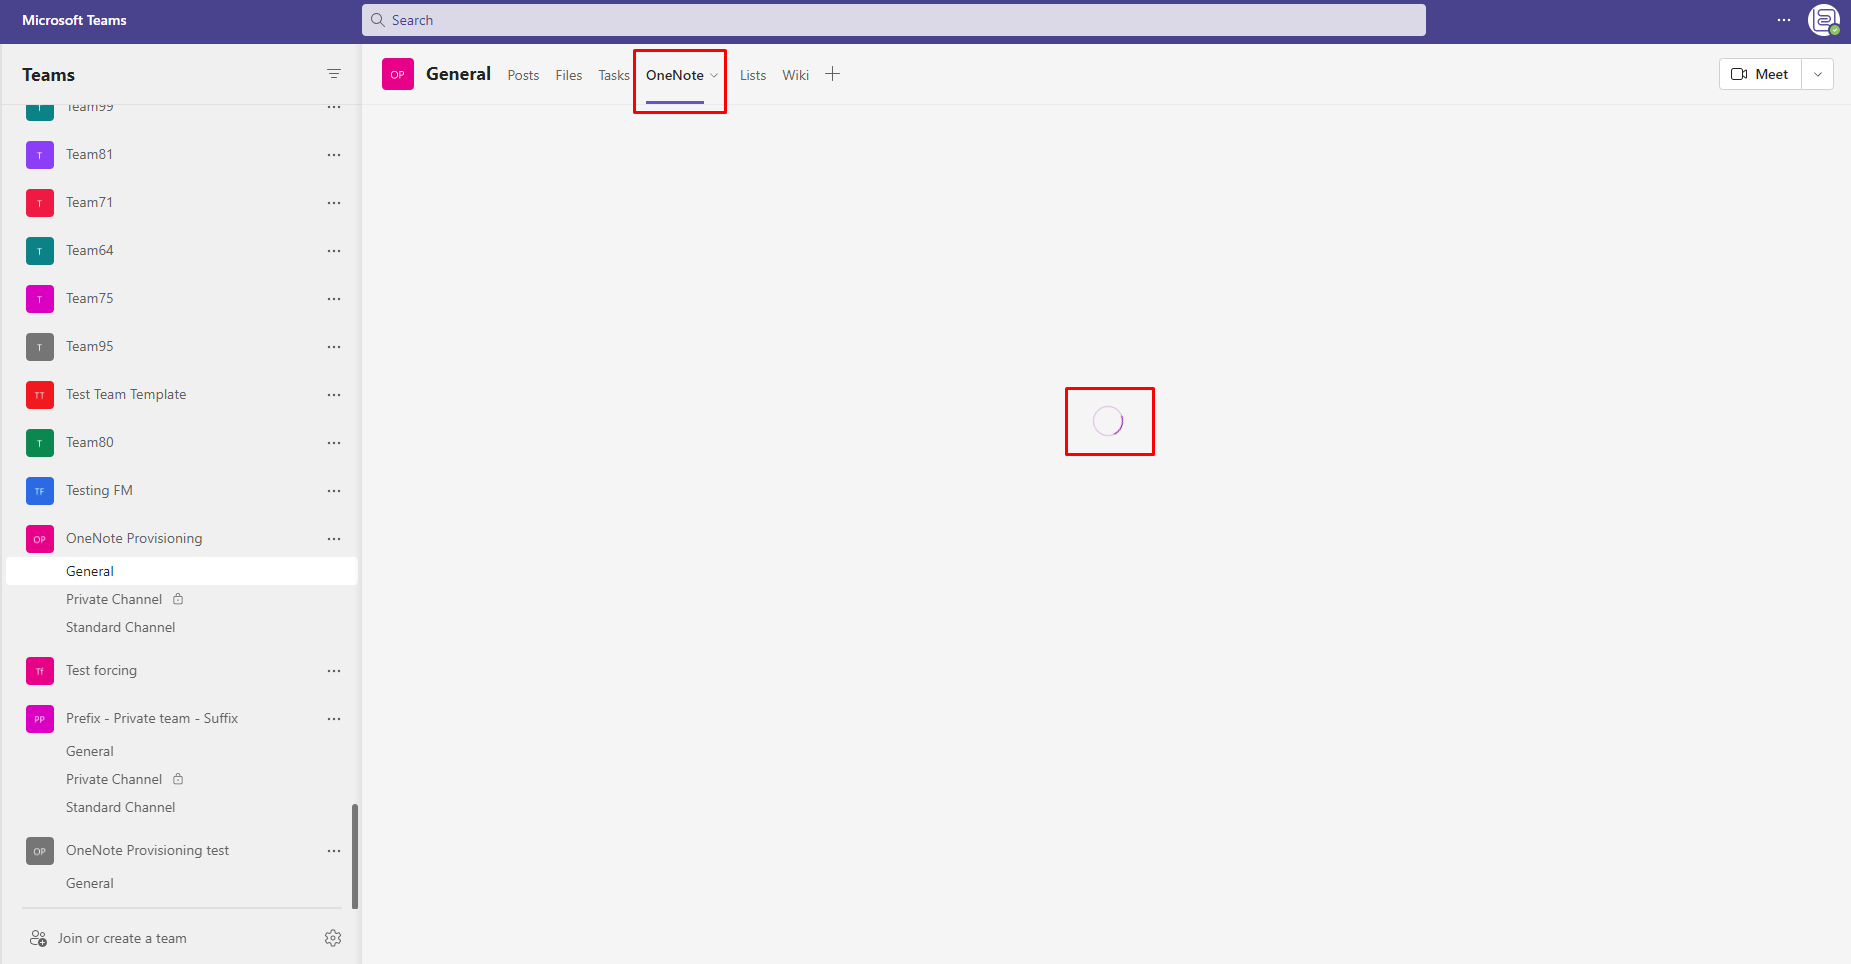Click Join or create a team
Screen dimensions: 1851x964
[122, 938]
